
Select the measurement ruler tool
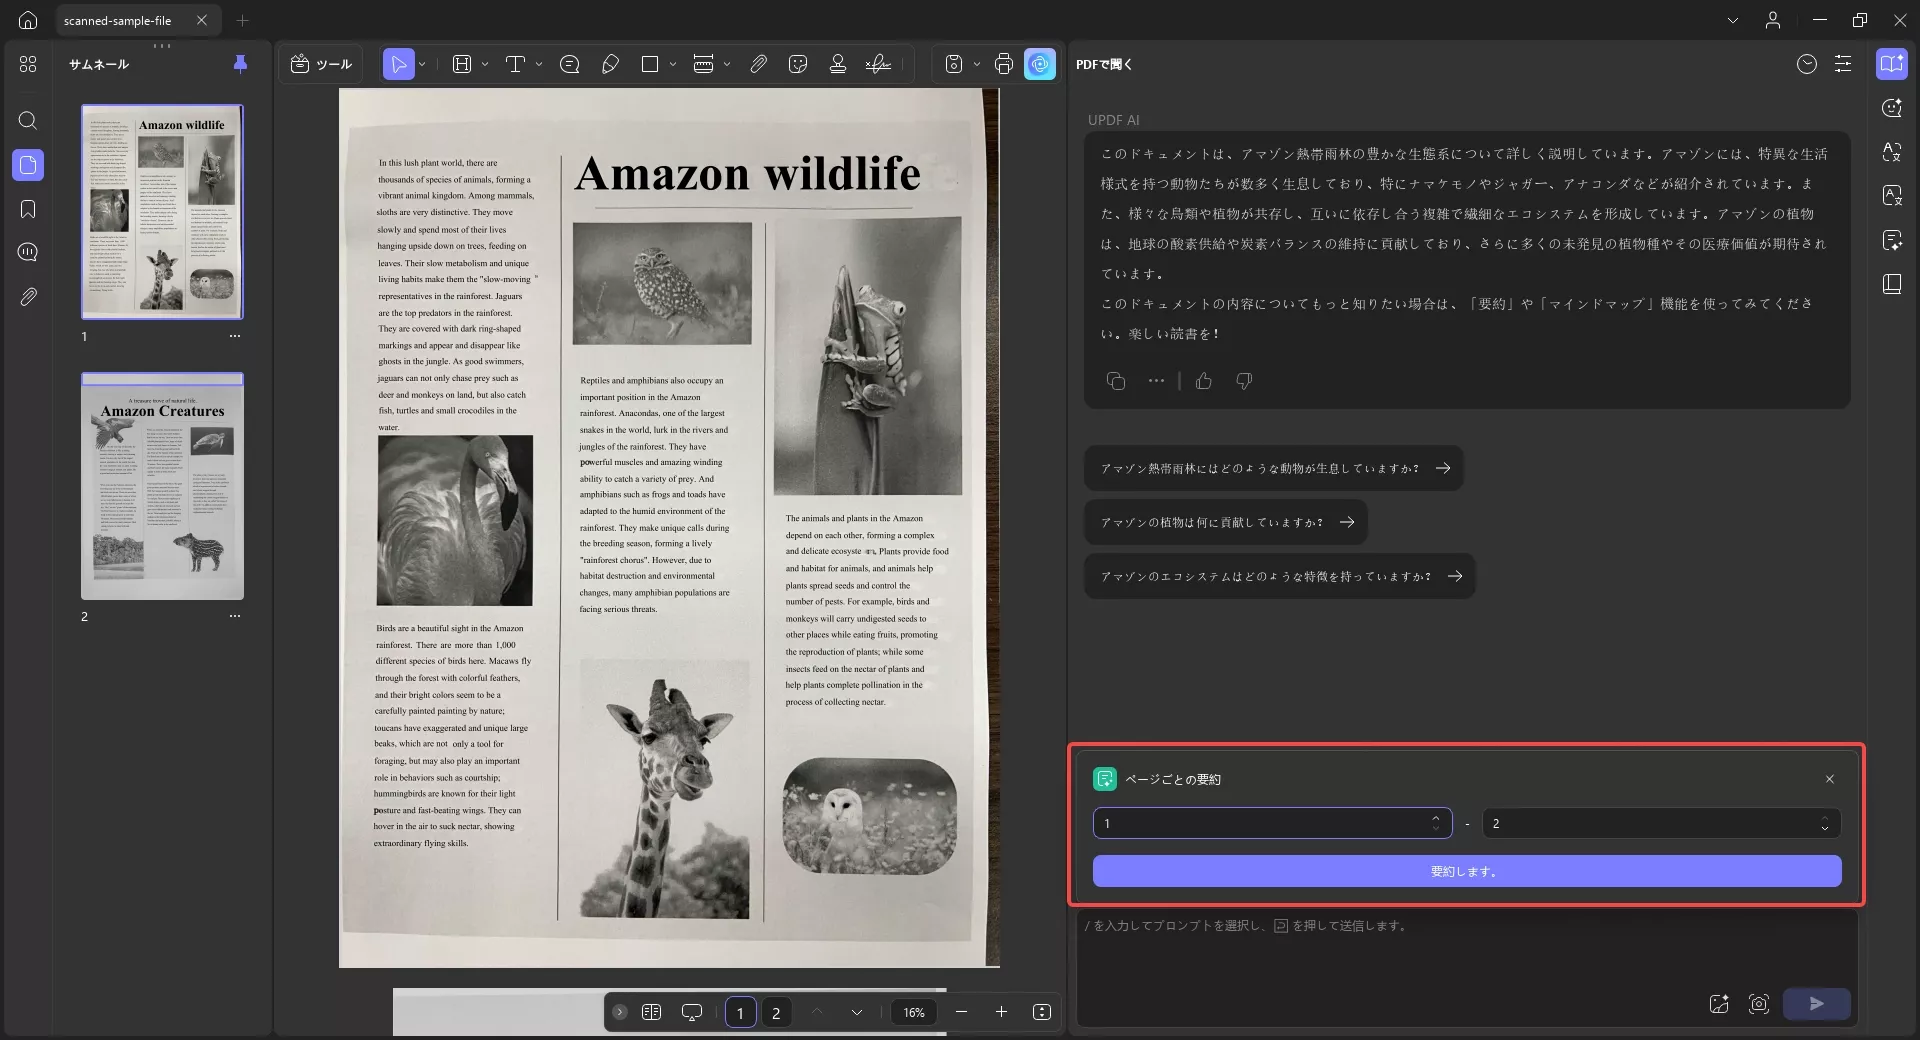[703, 64]
